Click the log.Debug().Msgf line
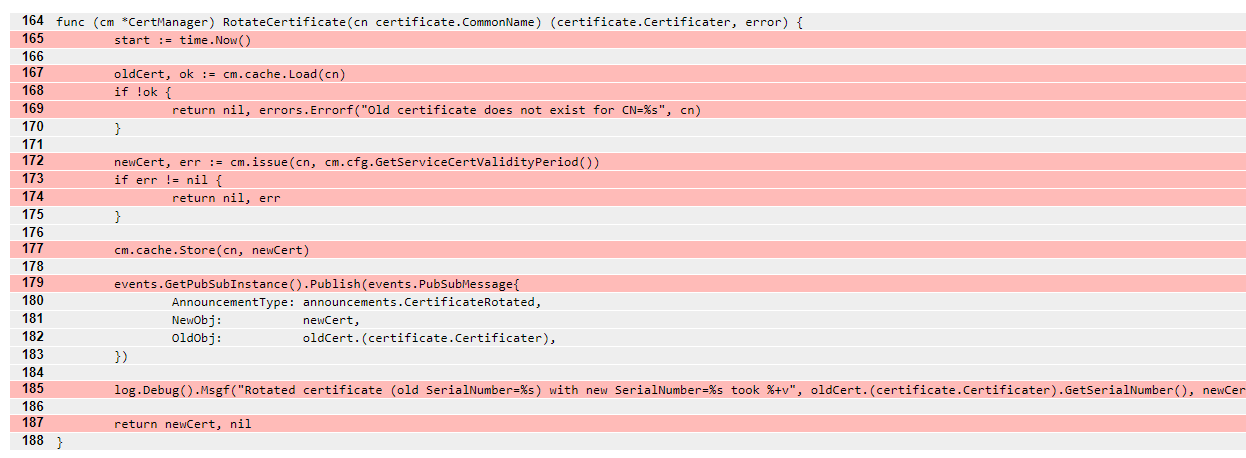This screenshot has width=1246, height=458. pos(628,389)
